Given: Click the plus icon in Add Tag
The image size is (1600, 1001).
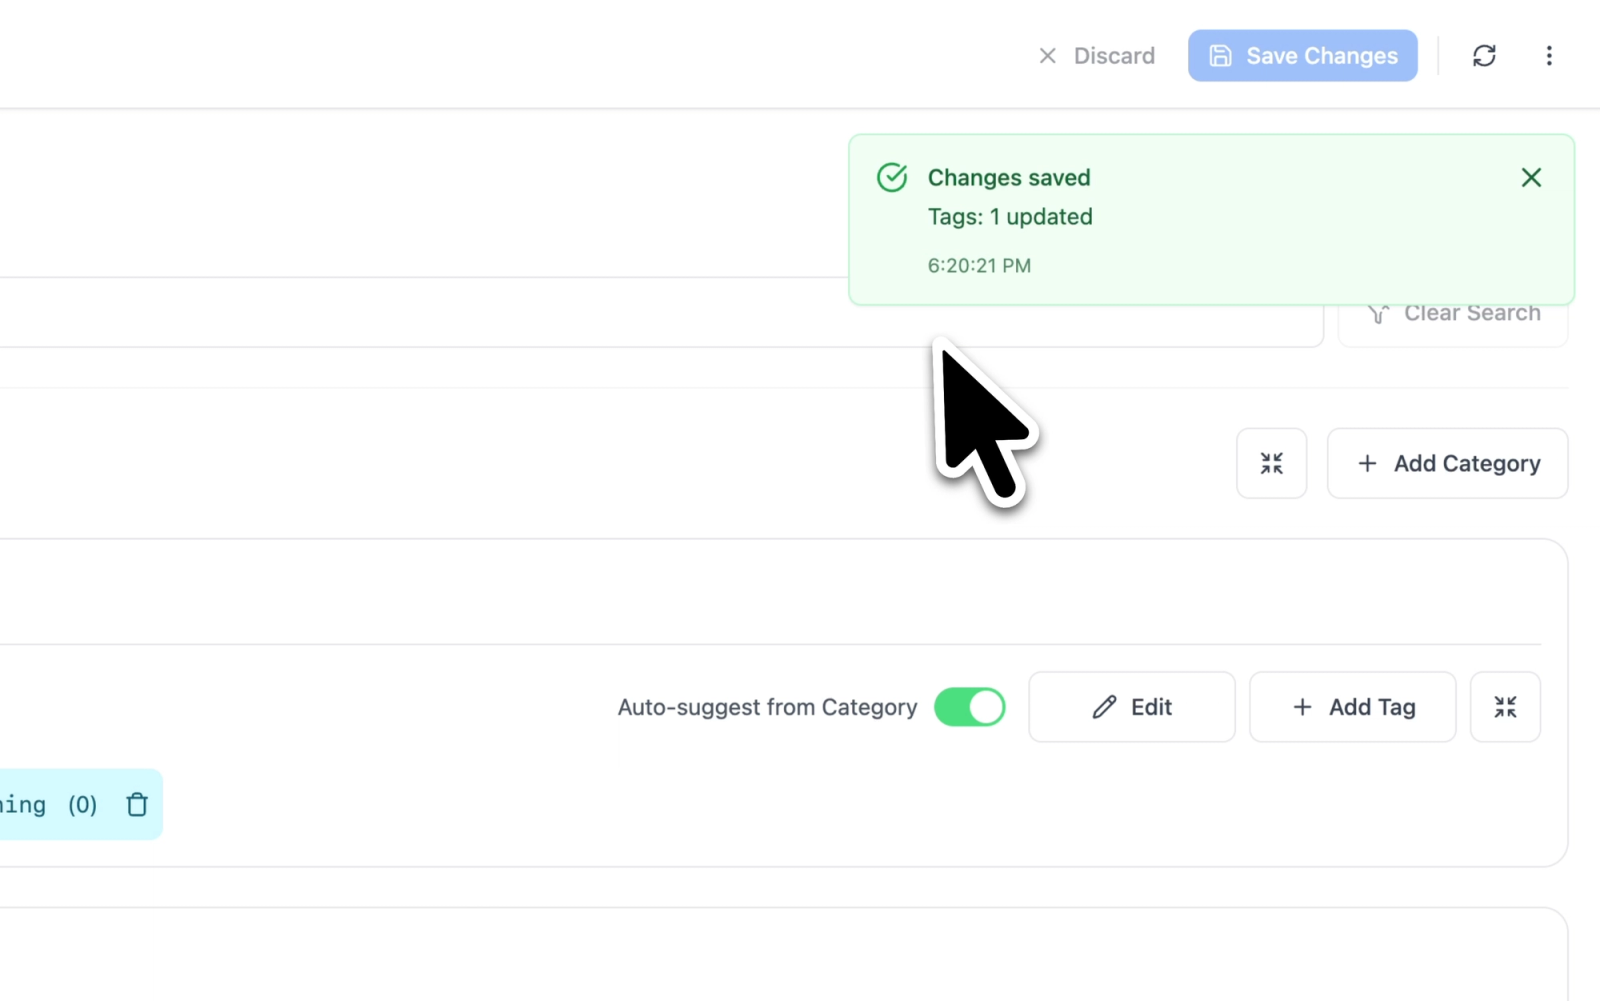Looking at the screenshot, I should click(x=1302, y=707).
